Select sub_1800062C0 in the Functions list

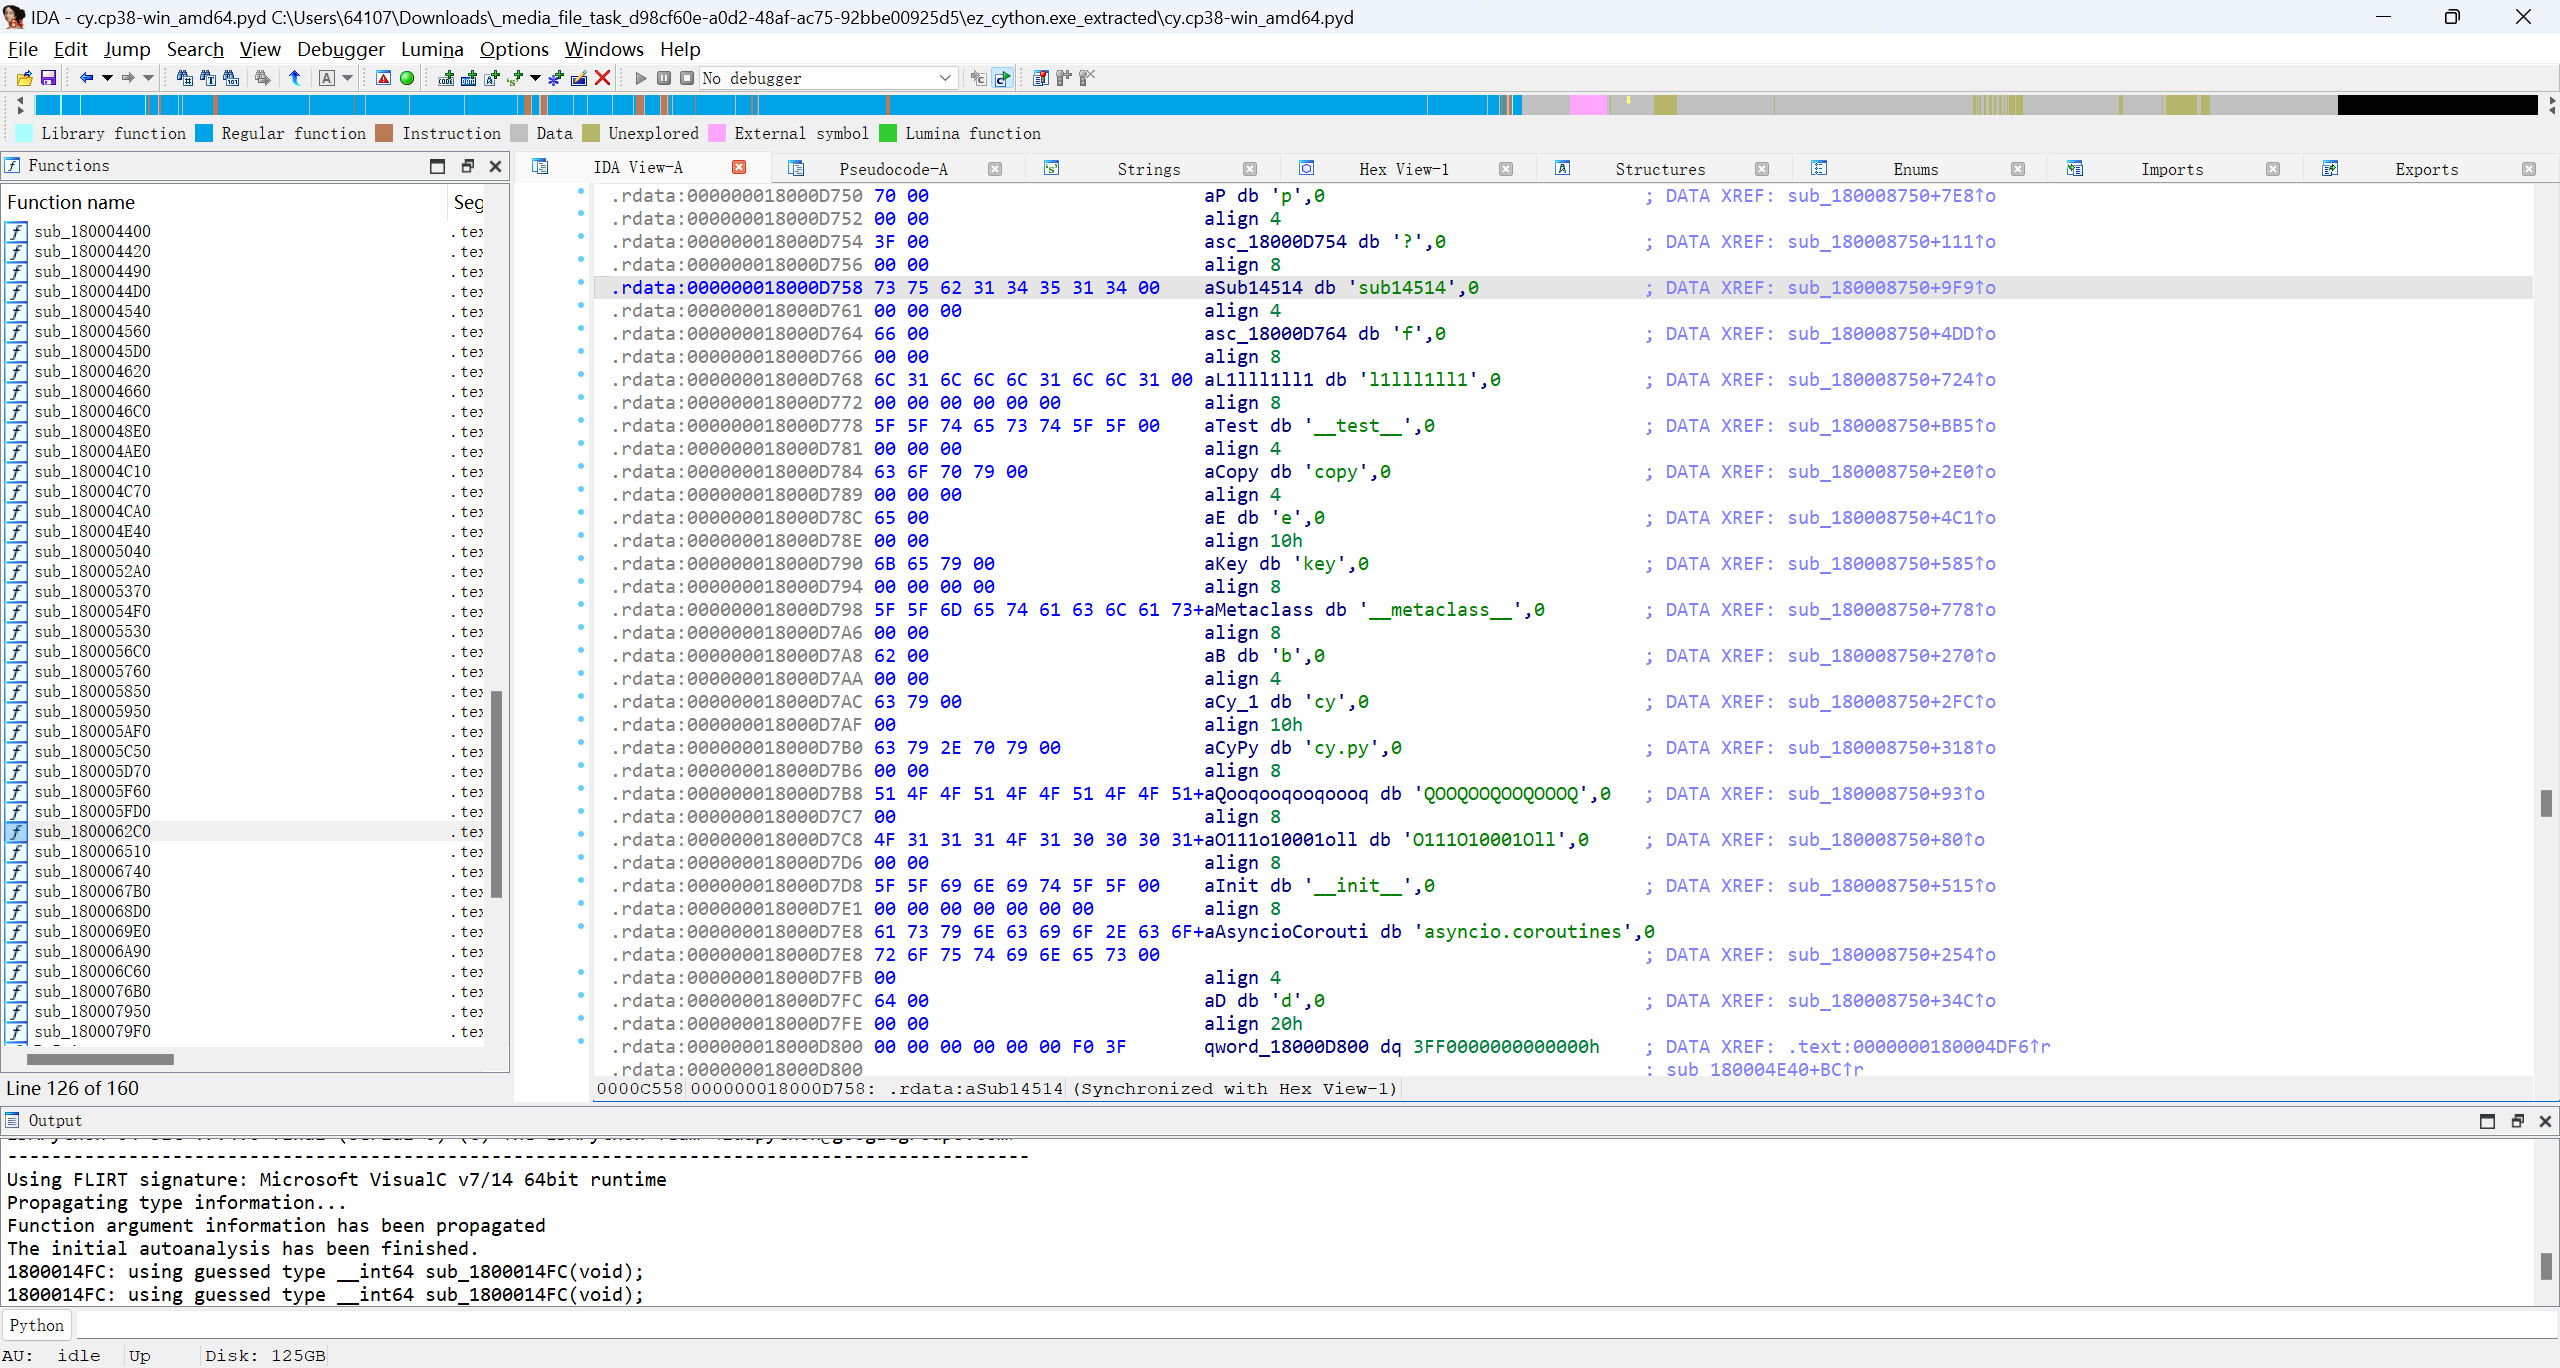tap(92, 831)
